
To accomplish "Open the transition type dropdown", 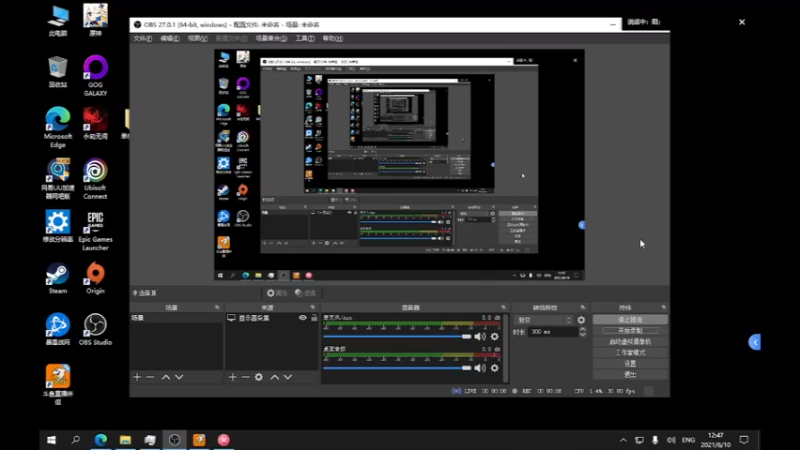I will (x=544, y=320).
